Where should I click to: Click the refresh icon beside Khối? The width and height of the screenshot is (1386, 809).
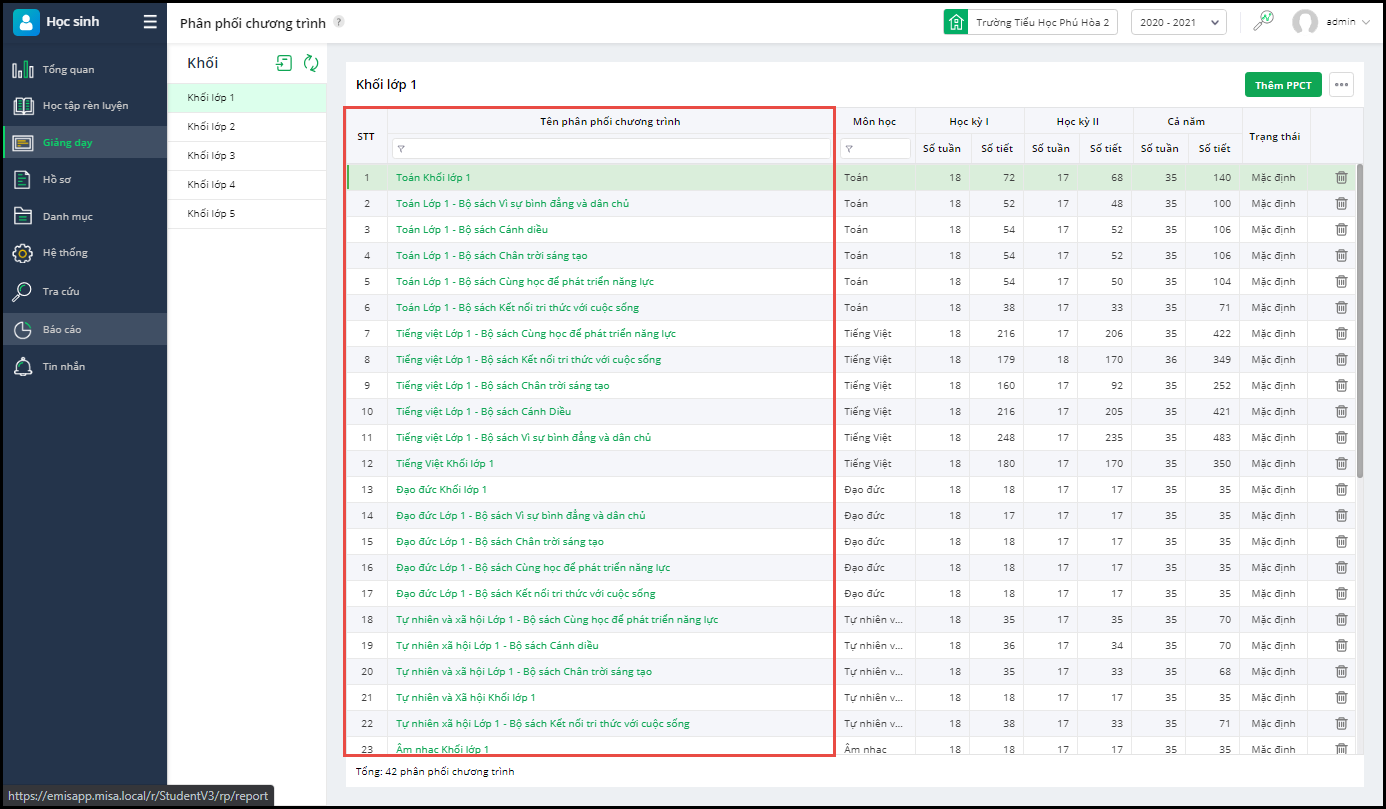click(311, 63)
